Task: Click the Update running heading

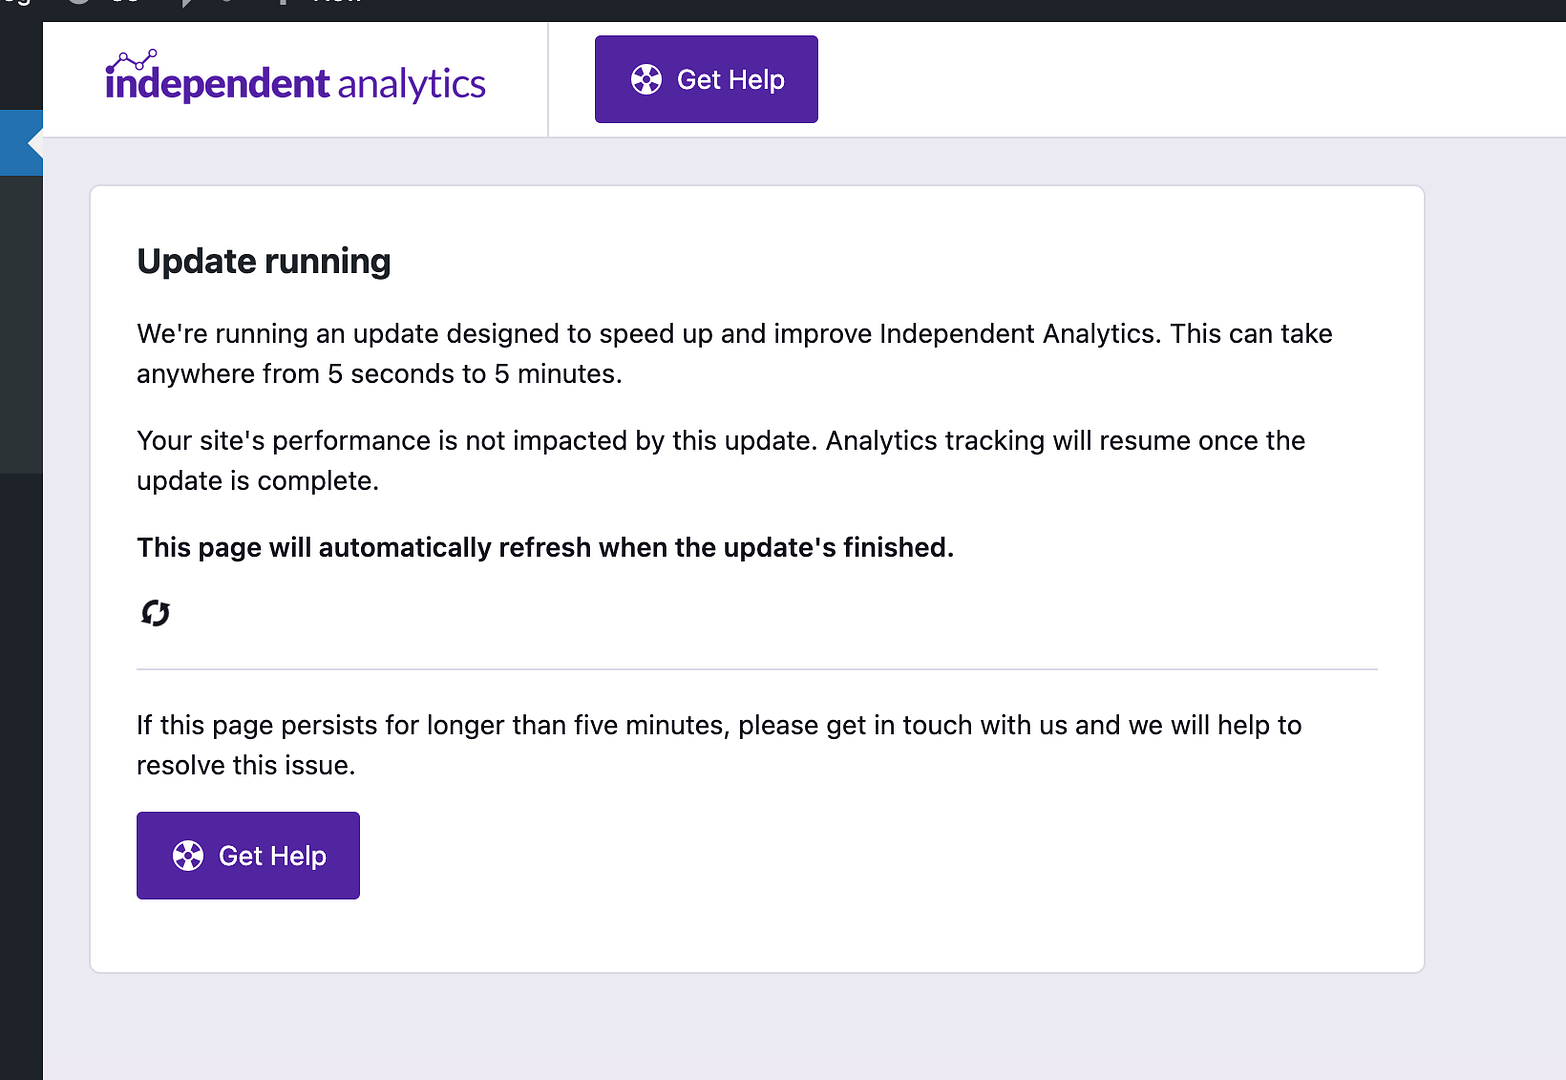Action: [x=263, y=261]
